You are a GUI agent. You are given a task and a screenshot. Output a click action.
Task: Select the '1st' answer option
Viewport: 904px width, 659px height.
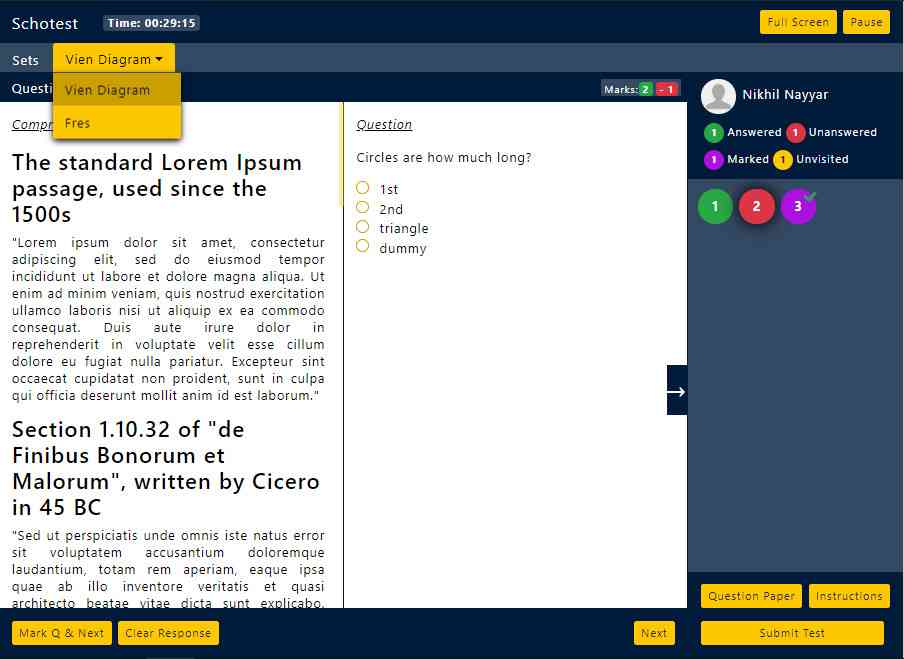click(x=363, y=188)
